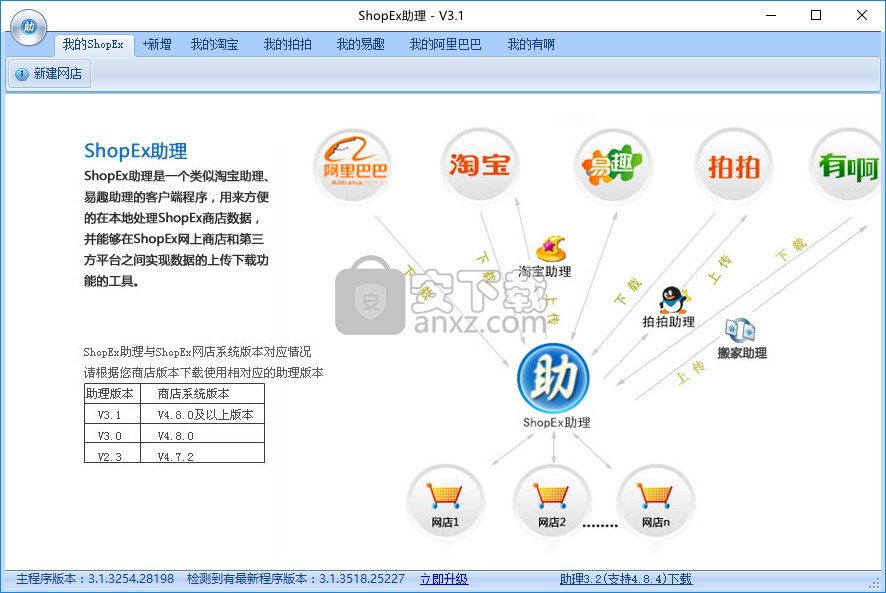Click the 立即升级 link

[444, 579]
